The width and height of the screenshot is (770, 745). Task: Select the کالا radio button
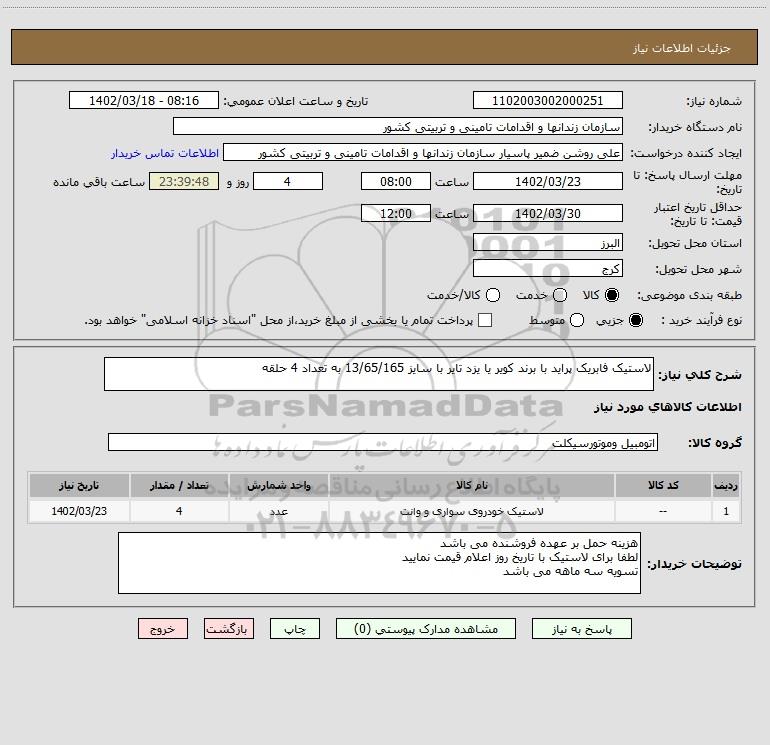click(x=612, y=295)
